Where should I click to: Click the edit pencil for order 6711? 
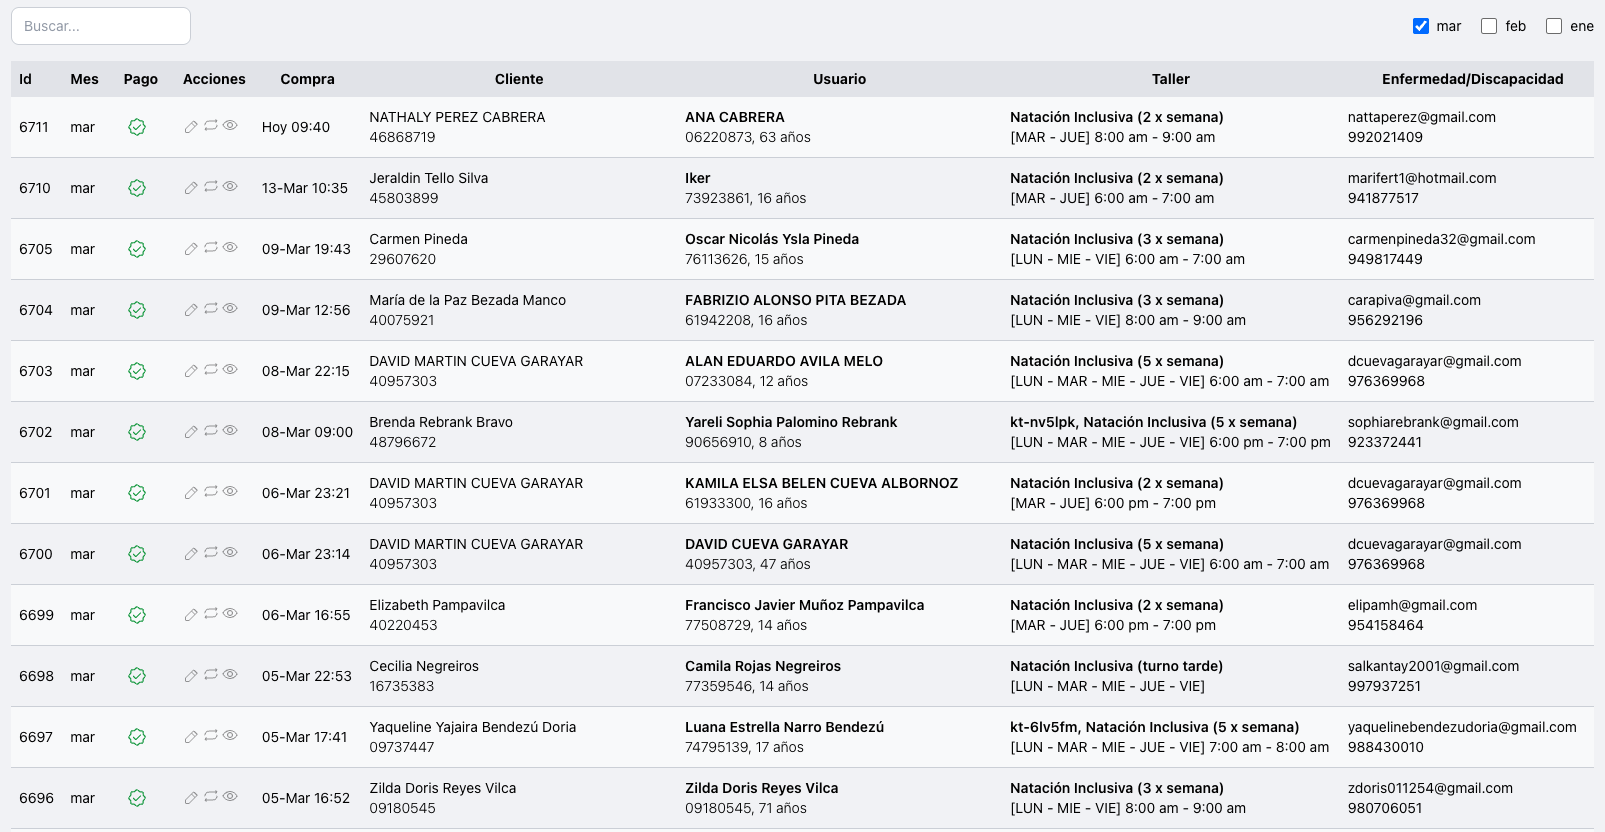coord(191,127)
